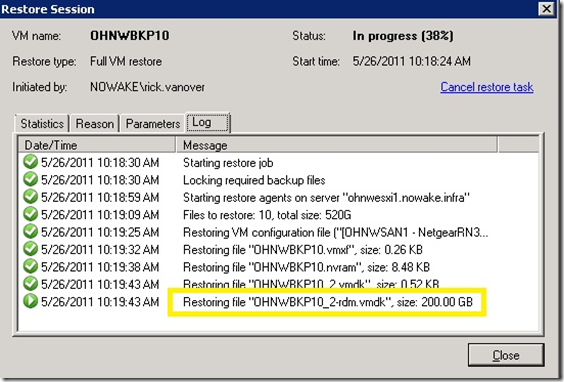Image resolution: width=564 pixels, height=382 pixels.
Task: Click success icon for OHNWBKP10.nvram row
Action: pos(30,267)
